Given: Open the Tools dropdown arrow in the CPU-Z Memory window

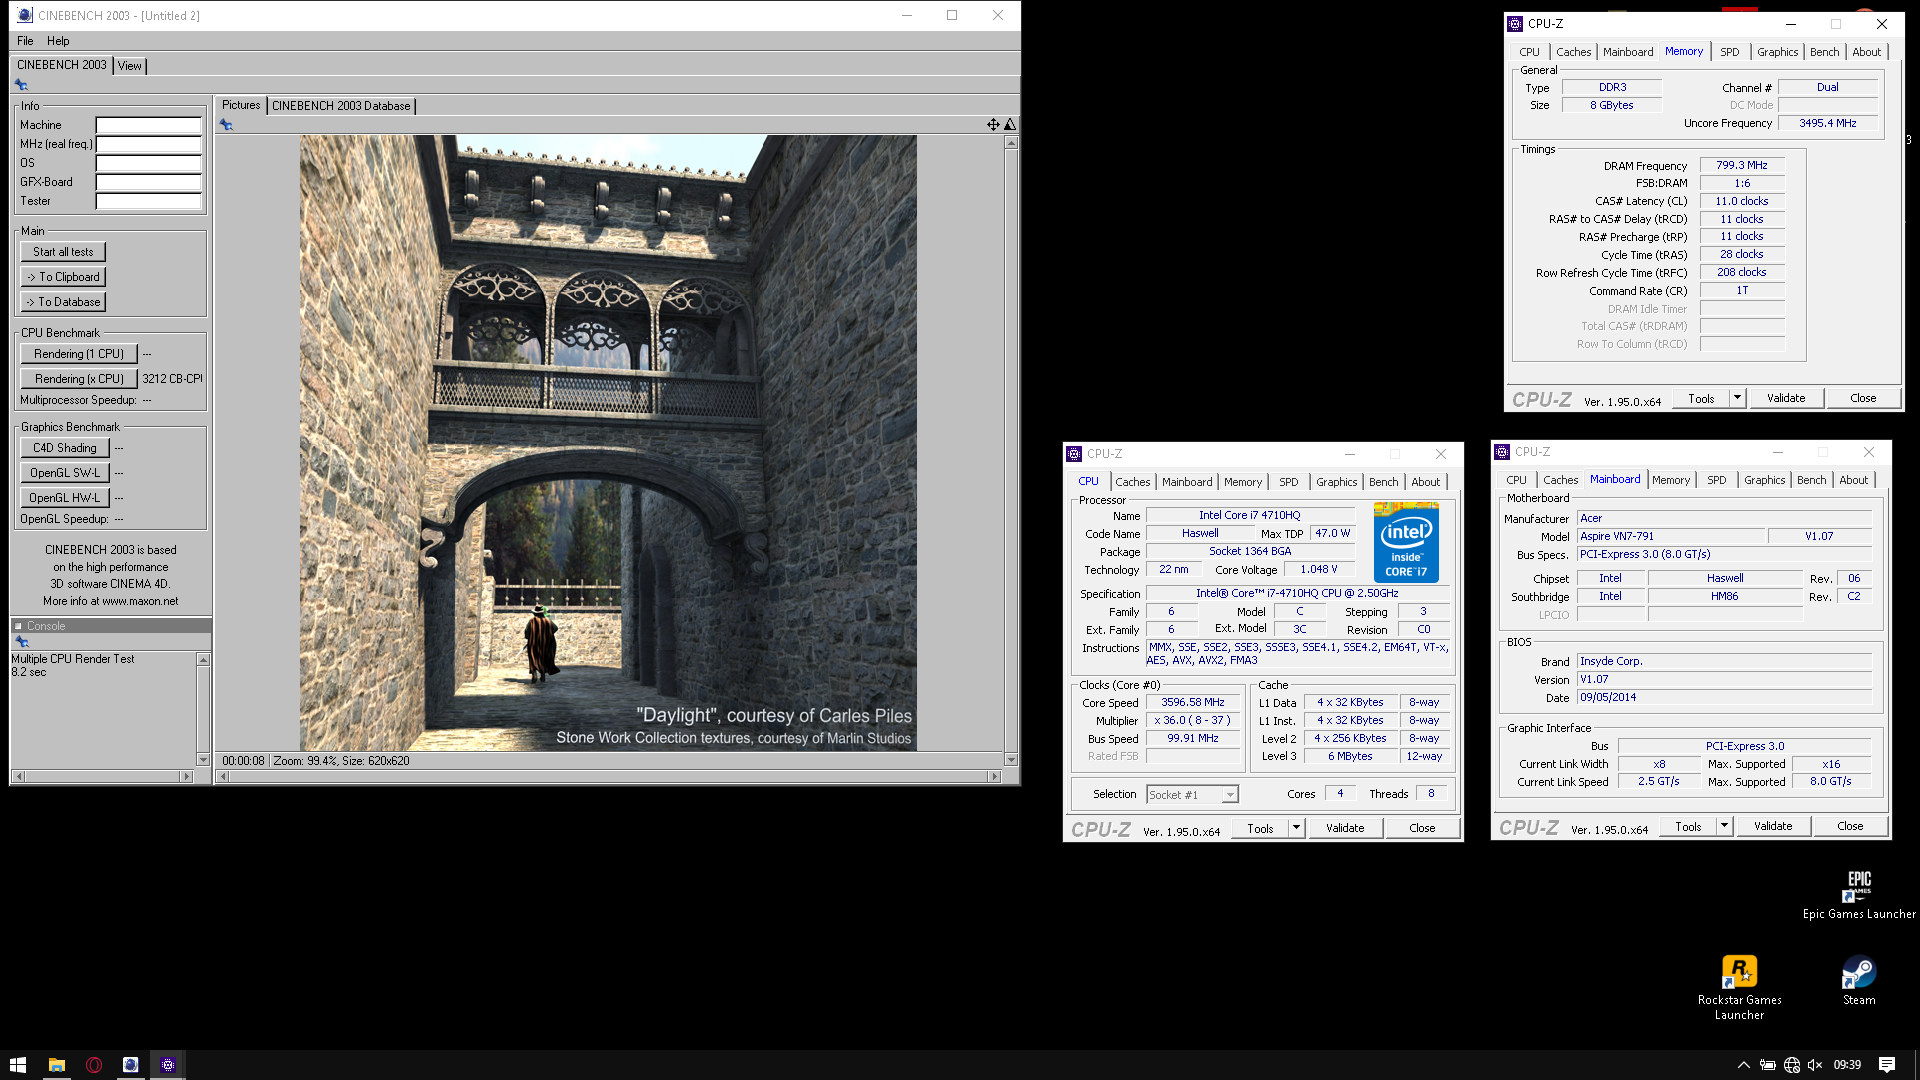Looking at the screenshot, I should tap(1737, 398).
